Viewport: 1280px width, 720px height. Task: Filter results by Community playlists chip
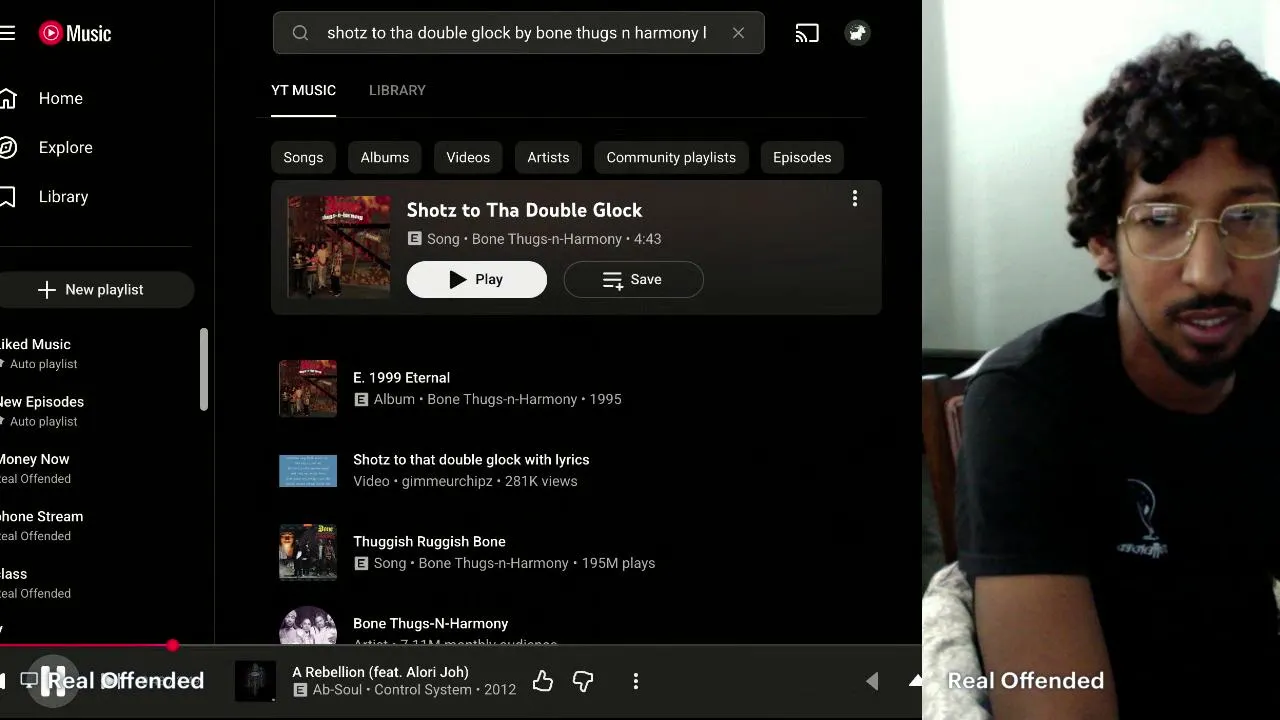coord(671,157)
